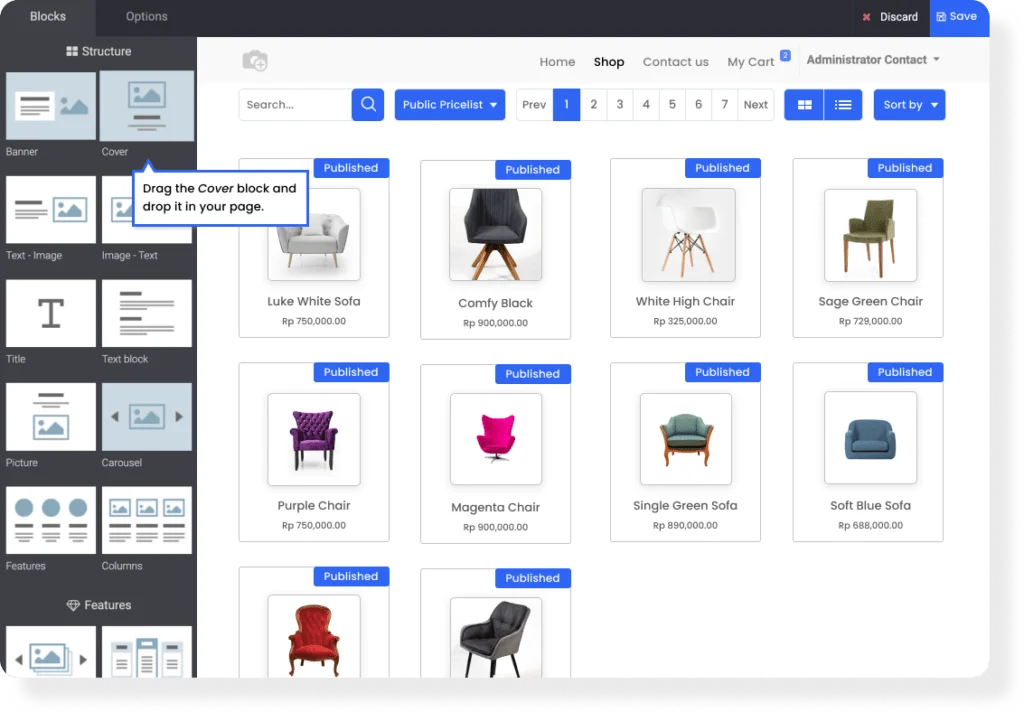Click the Rp 688,000.00 price text

871,526
